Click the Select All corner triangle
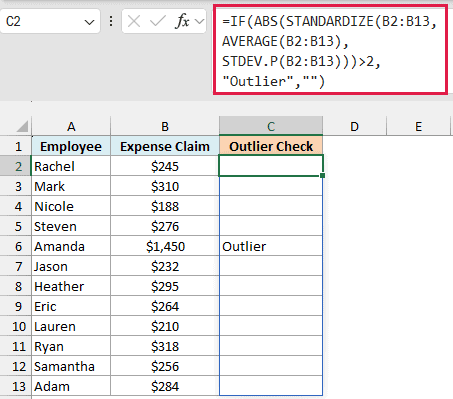 coord(22,127)
